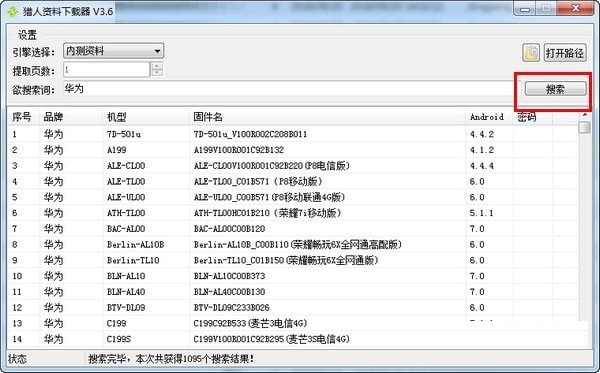Sort by the 序号 column header
This screenshot has height=373, width=600.
(22, 117)
